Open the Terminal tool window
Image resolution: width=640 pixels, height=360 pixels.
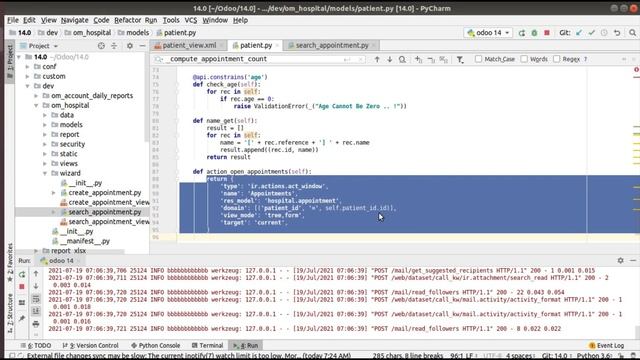coord(207,345)
